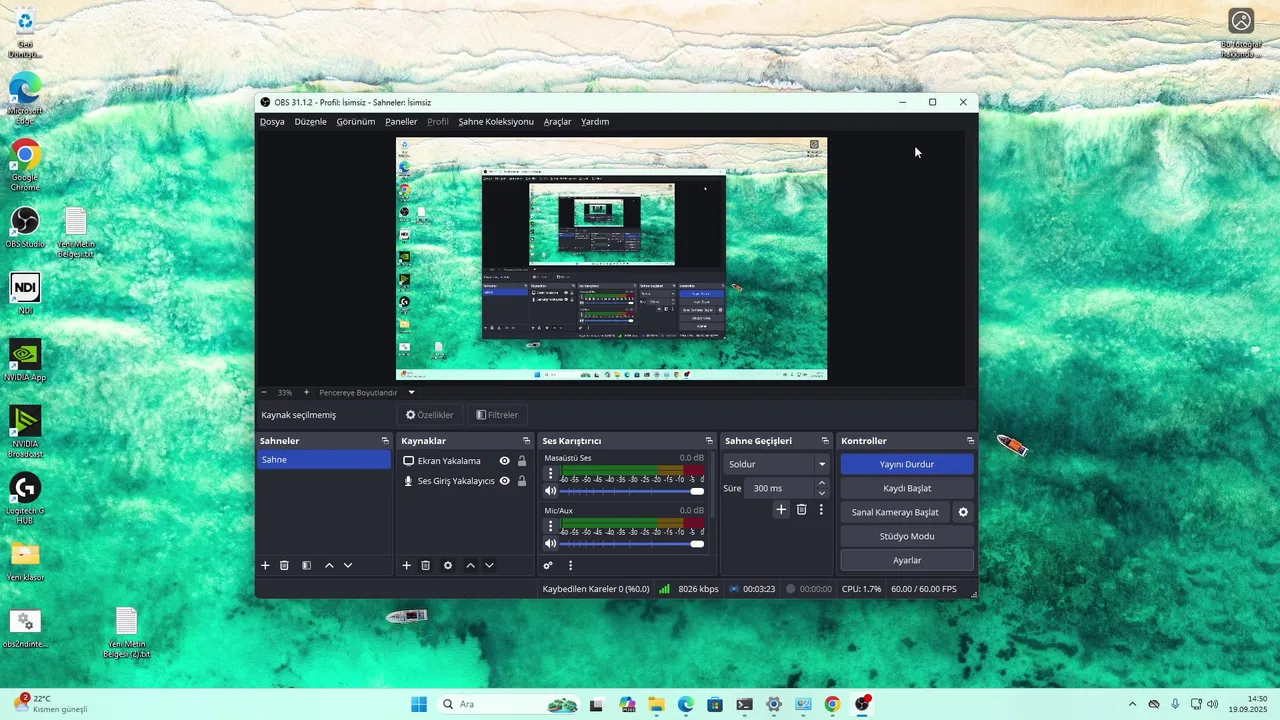Pop out the Kaynaklar dock
This screenshot has height=720, width=1280.
click(526, 441)
